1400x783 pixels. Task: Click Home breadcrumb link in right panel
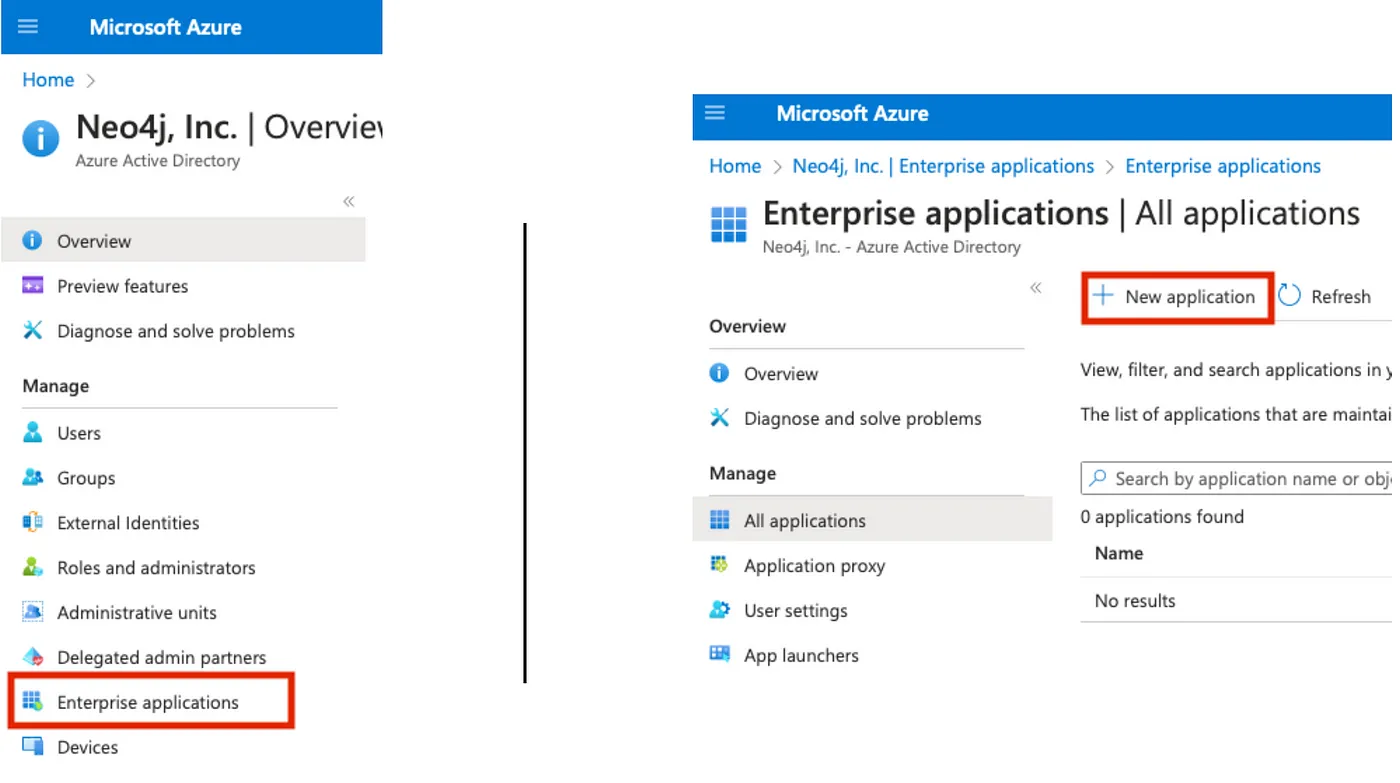735,166
